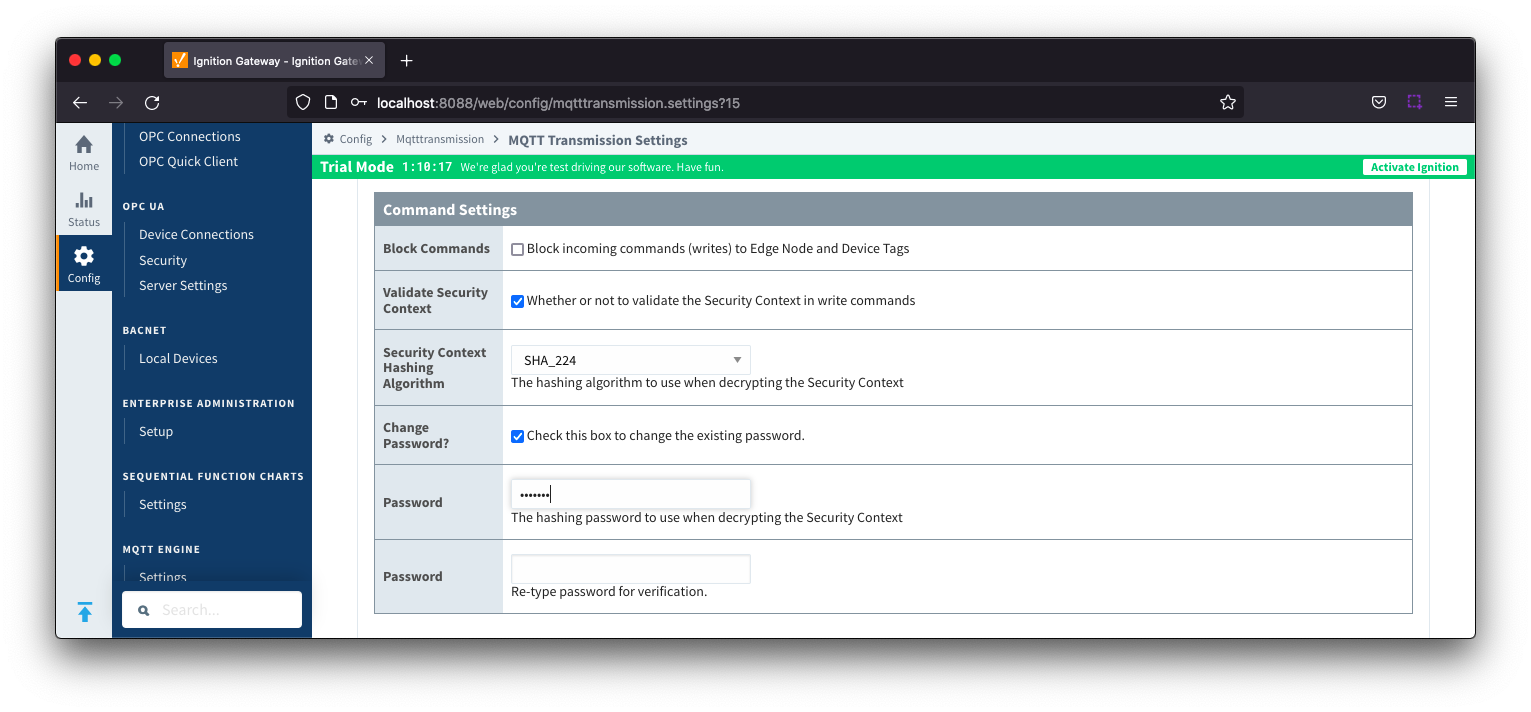Open the Status section icon
The image size is (1531, 712).
(x=84, y=201)
